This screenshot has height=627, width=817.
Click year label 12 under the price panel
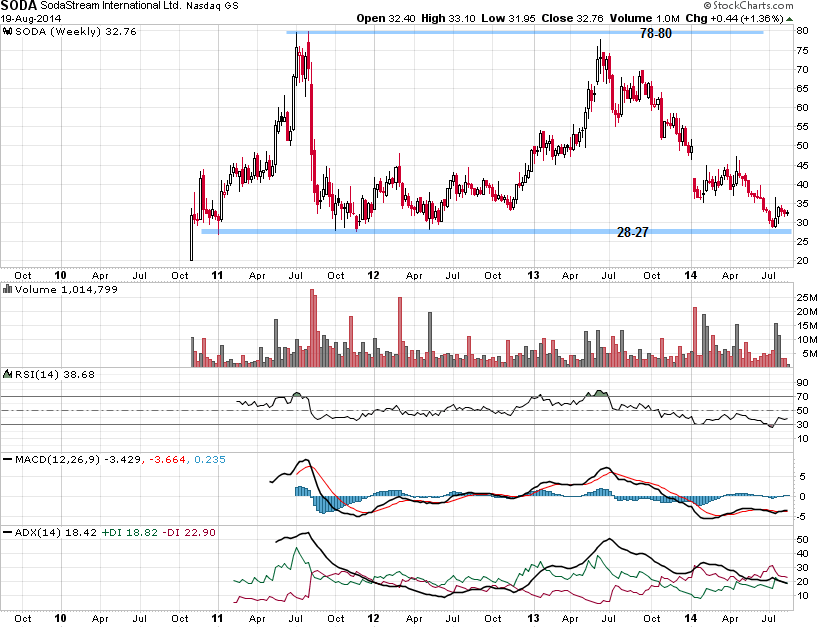click(x=373, y=275)
